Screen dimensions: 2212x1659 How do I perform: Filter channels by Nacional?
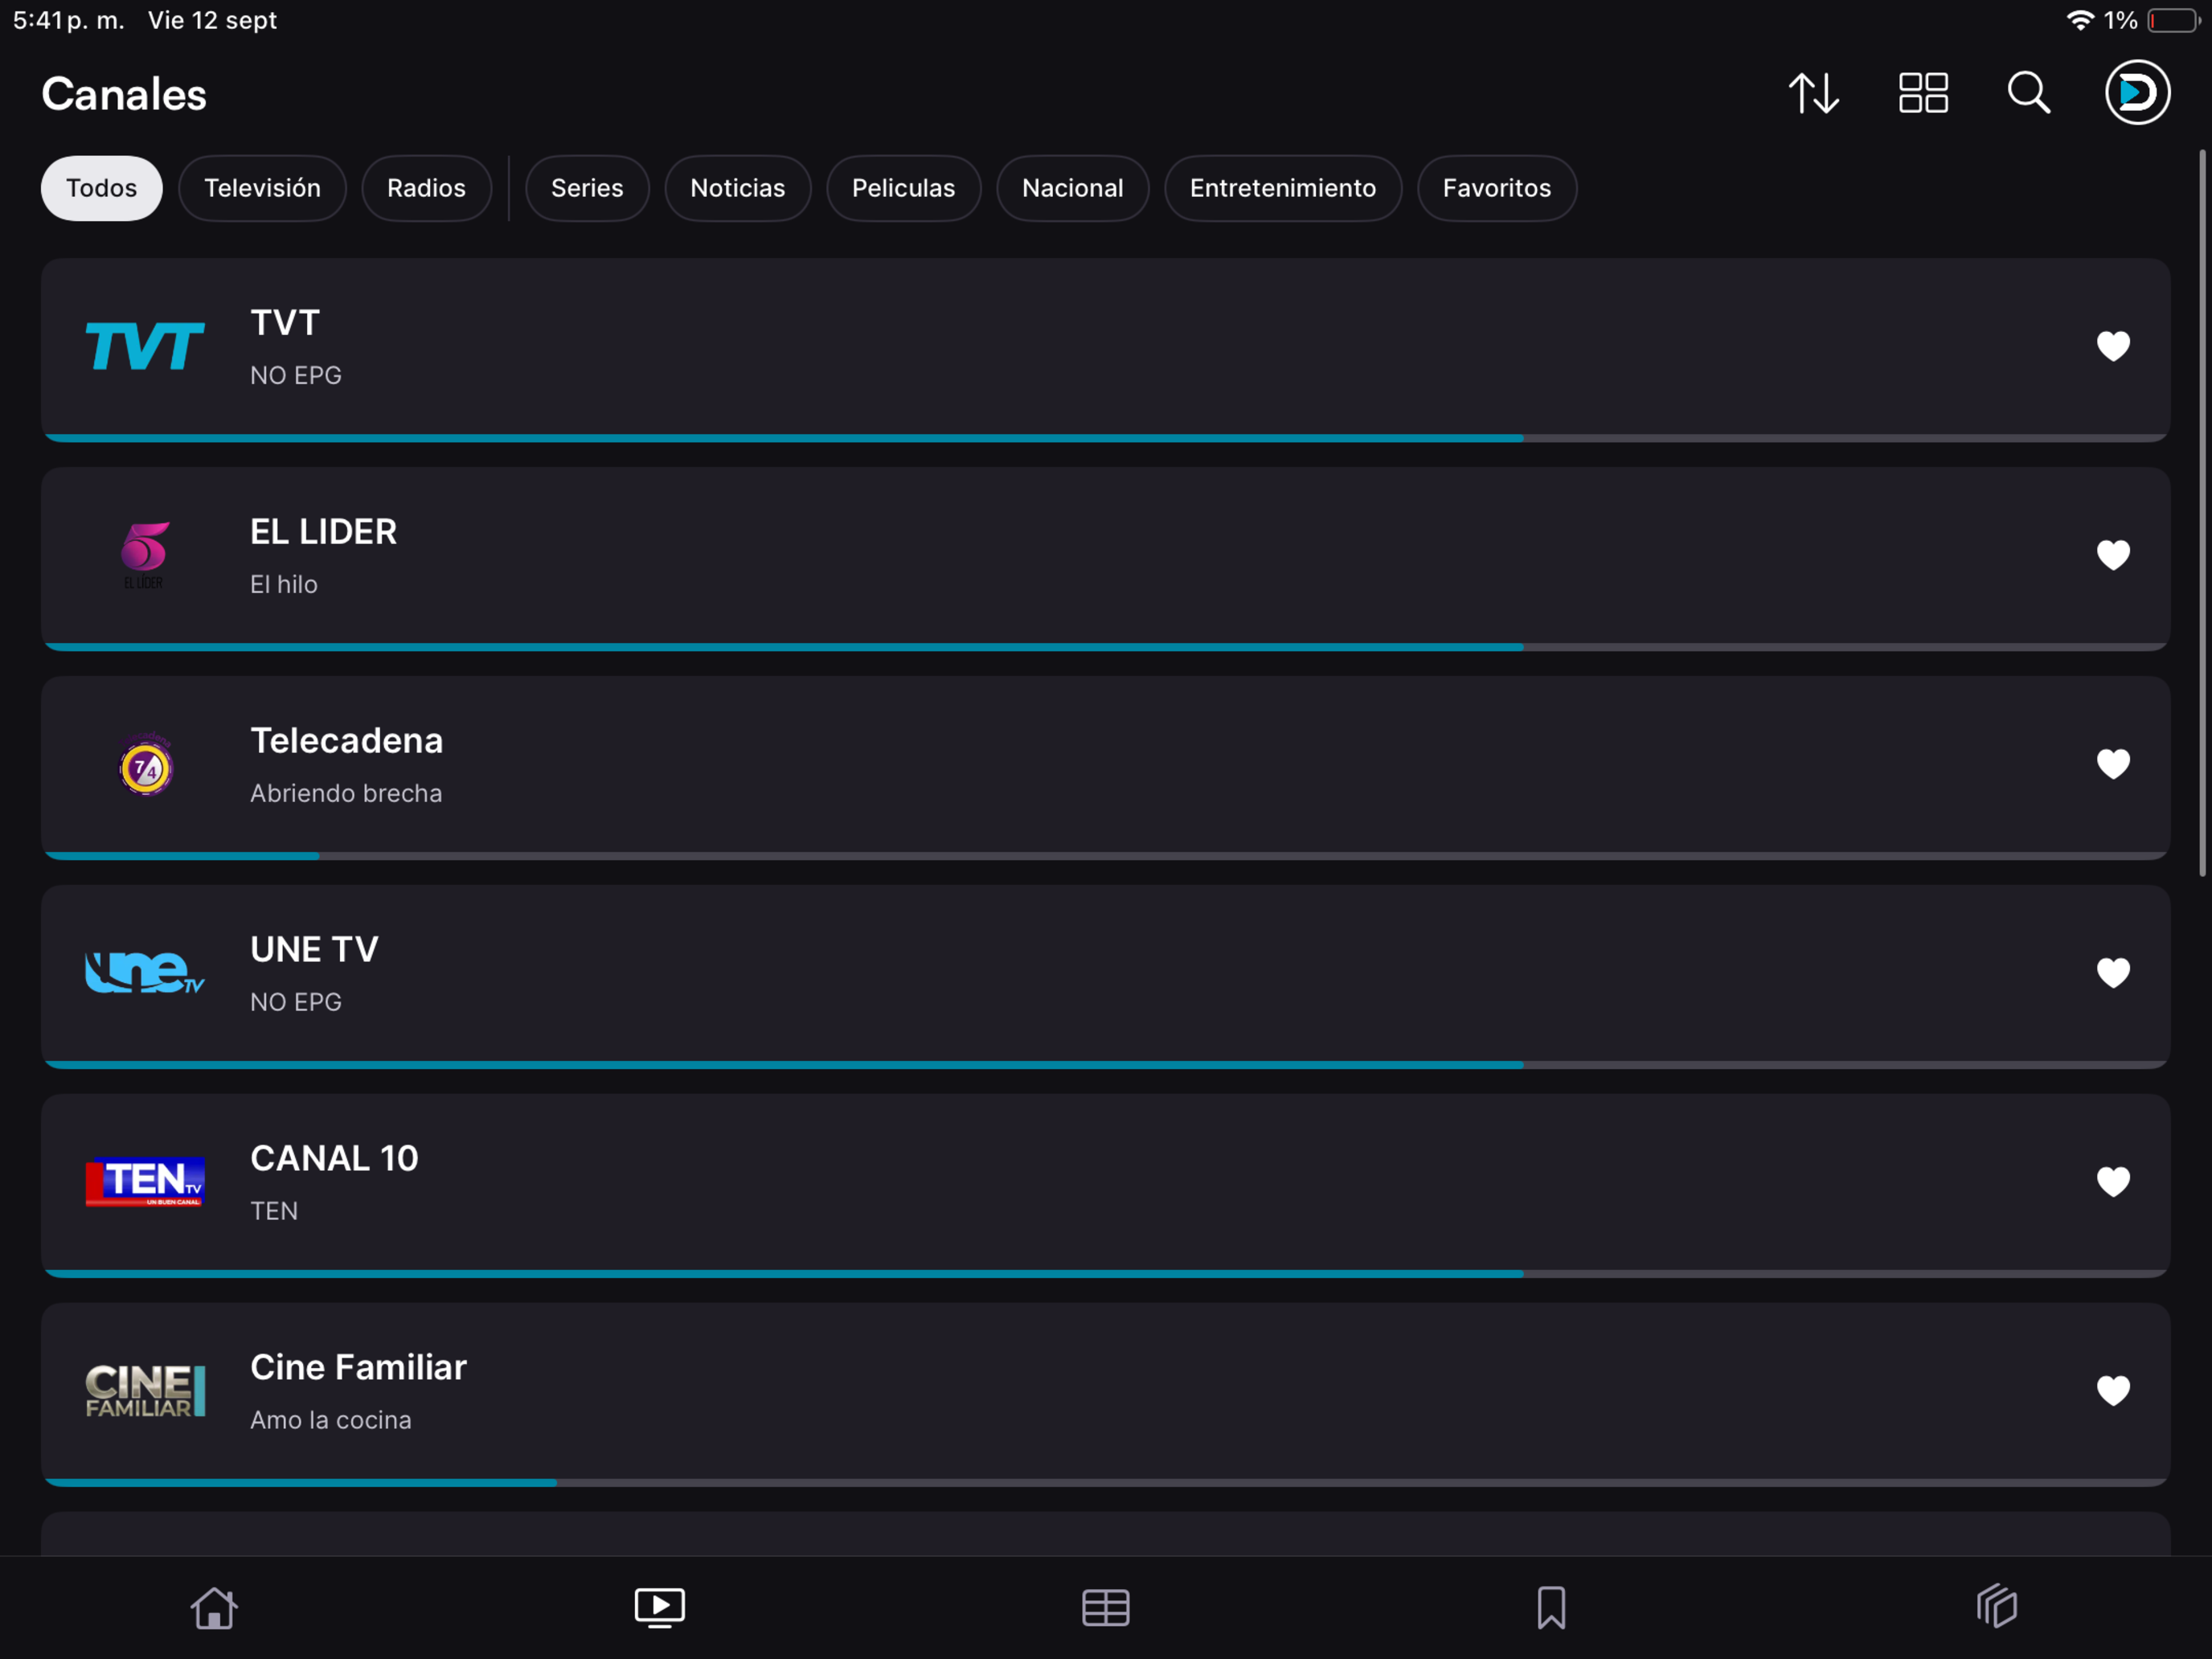coord(1073,188)
